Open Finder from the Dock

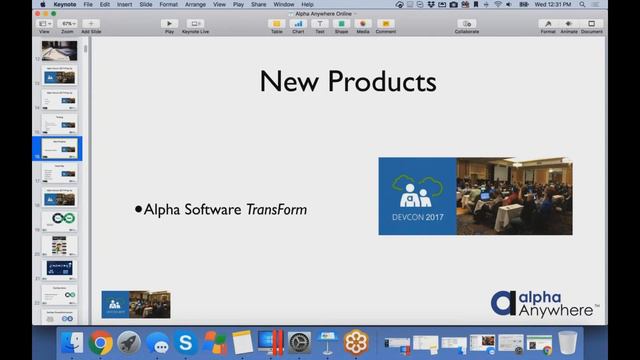[x=72, y=342]
